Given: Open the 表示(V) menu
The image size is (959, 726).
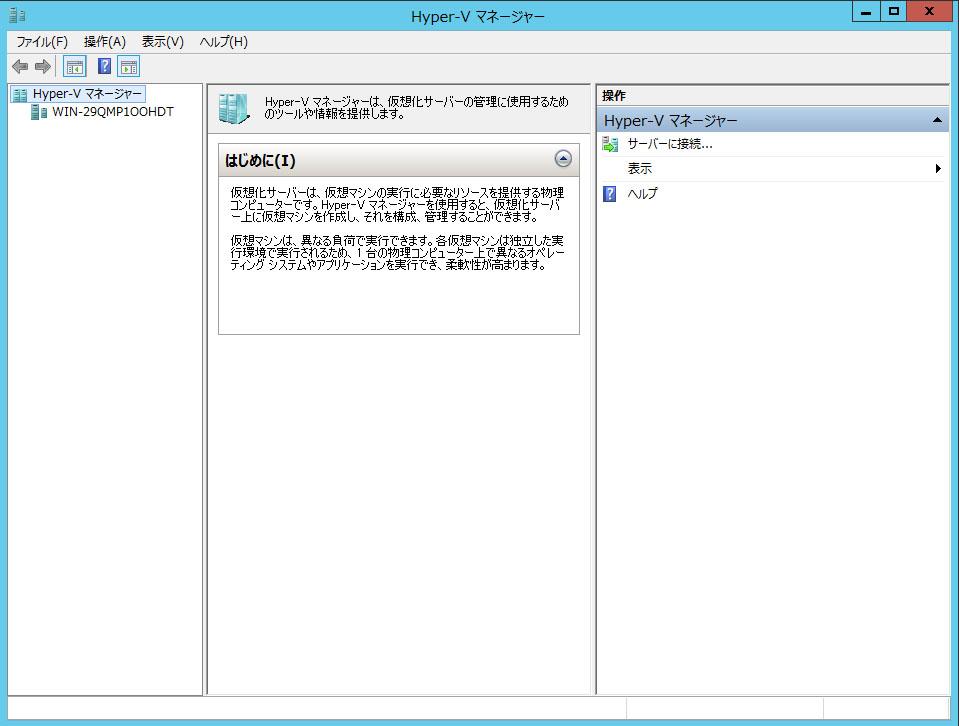Looking at the screenshot, I should (x=163, y=42).
